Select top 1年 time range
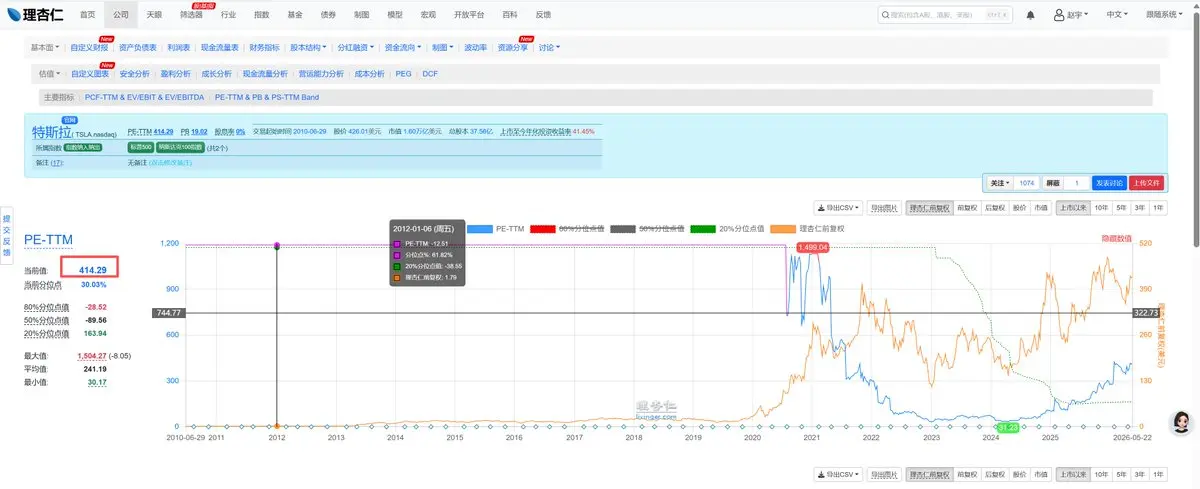Image resolution: width=1200 pixels, height=489 pixels. [x=1158, y=208]
